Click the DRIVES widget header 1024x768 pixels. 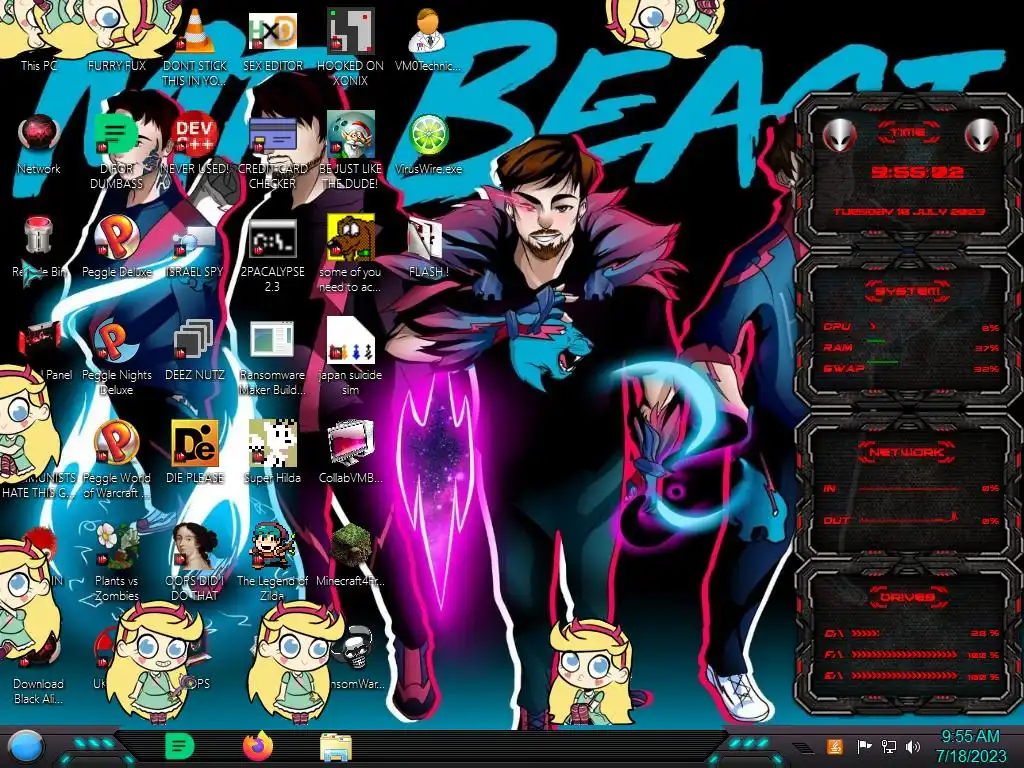coord(907,597)
